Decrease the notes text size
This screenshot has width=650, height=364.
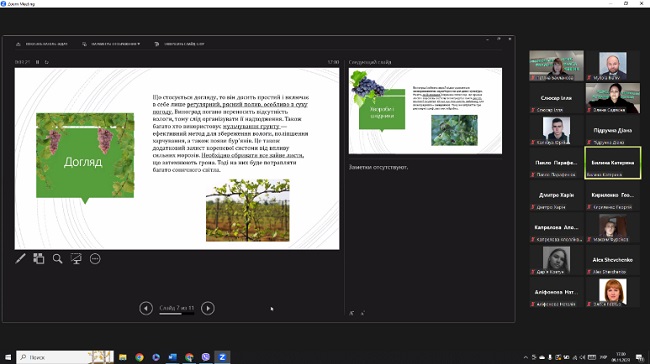363,313
